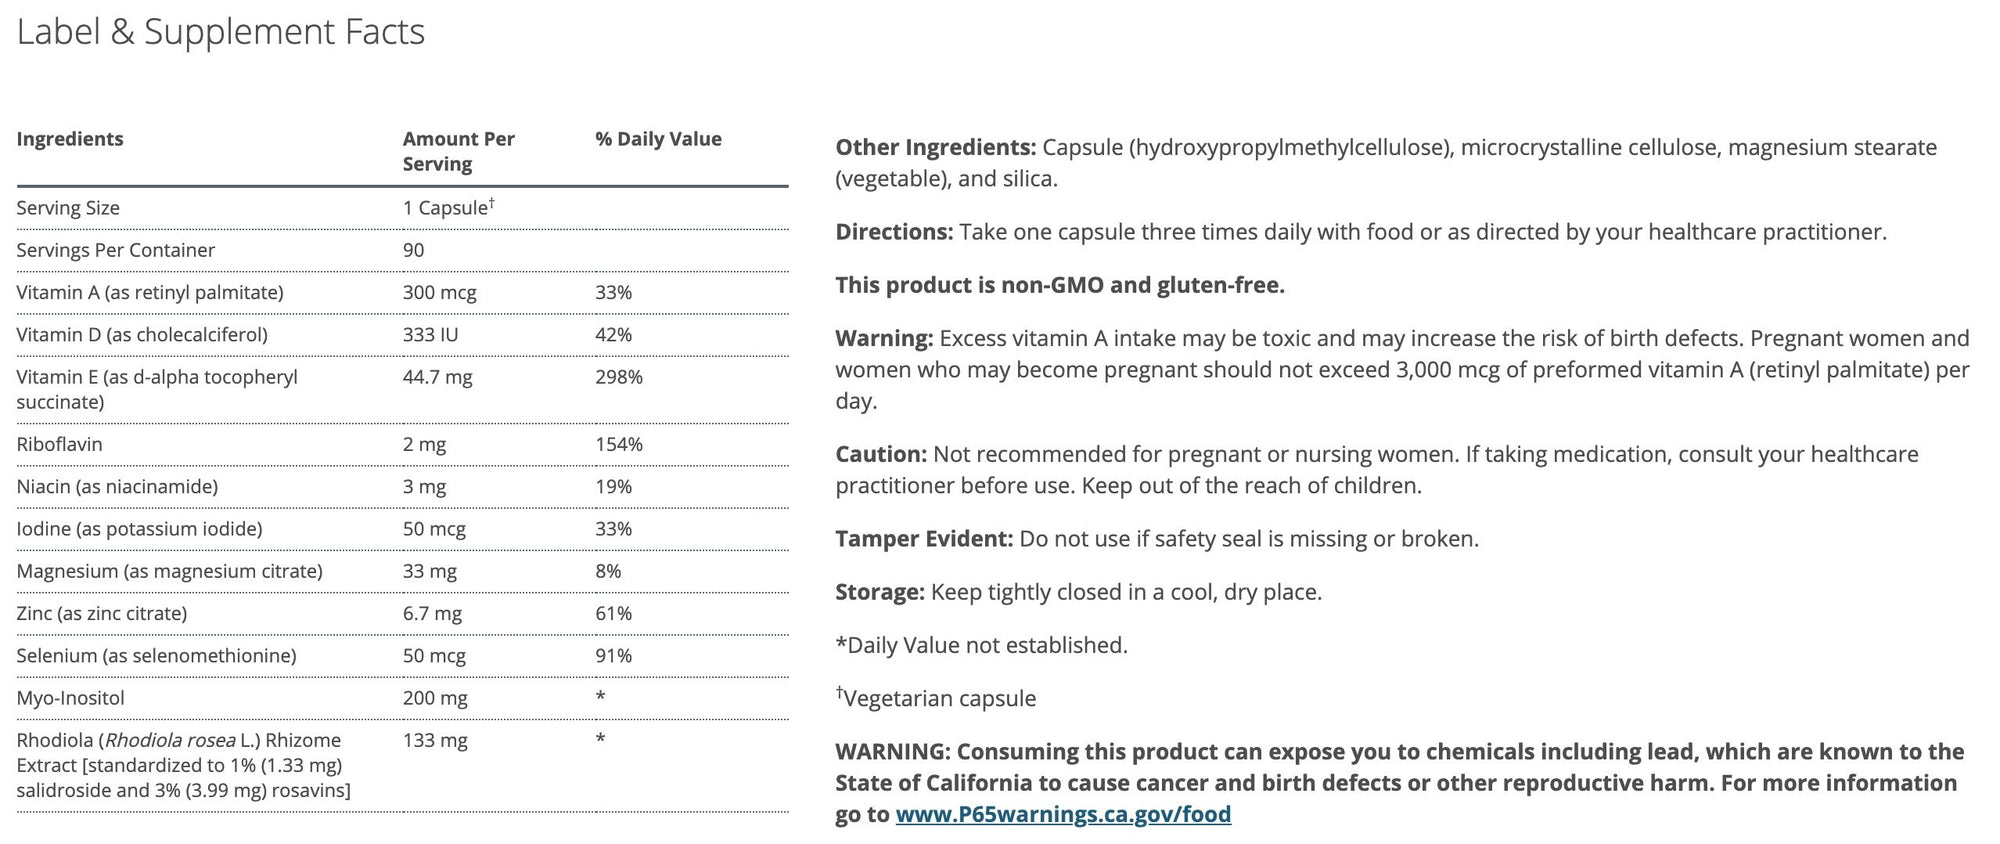The width and height of the screenshot is (2000, 844).
Task: Select the Niacin as niacinamide row
Action: point(117,486)
